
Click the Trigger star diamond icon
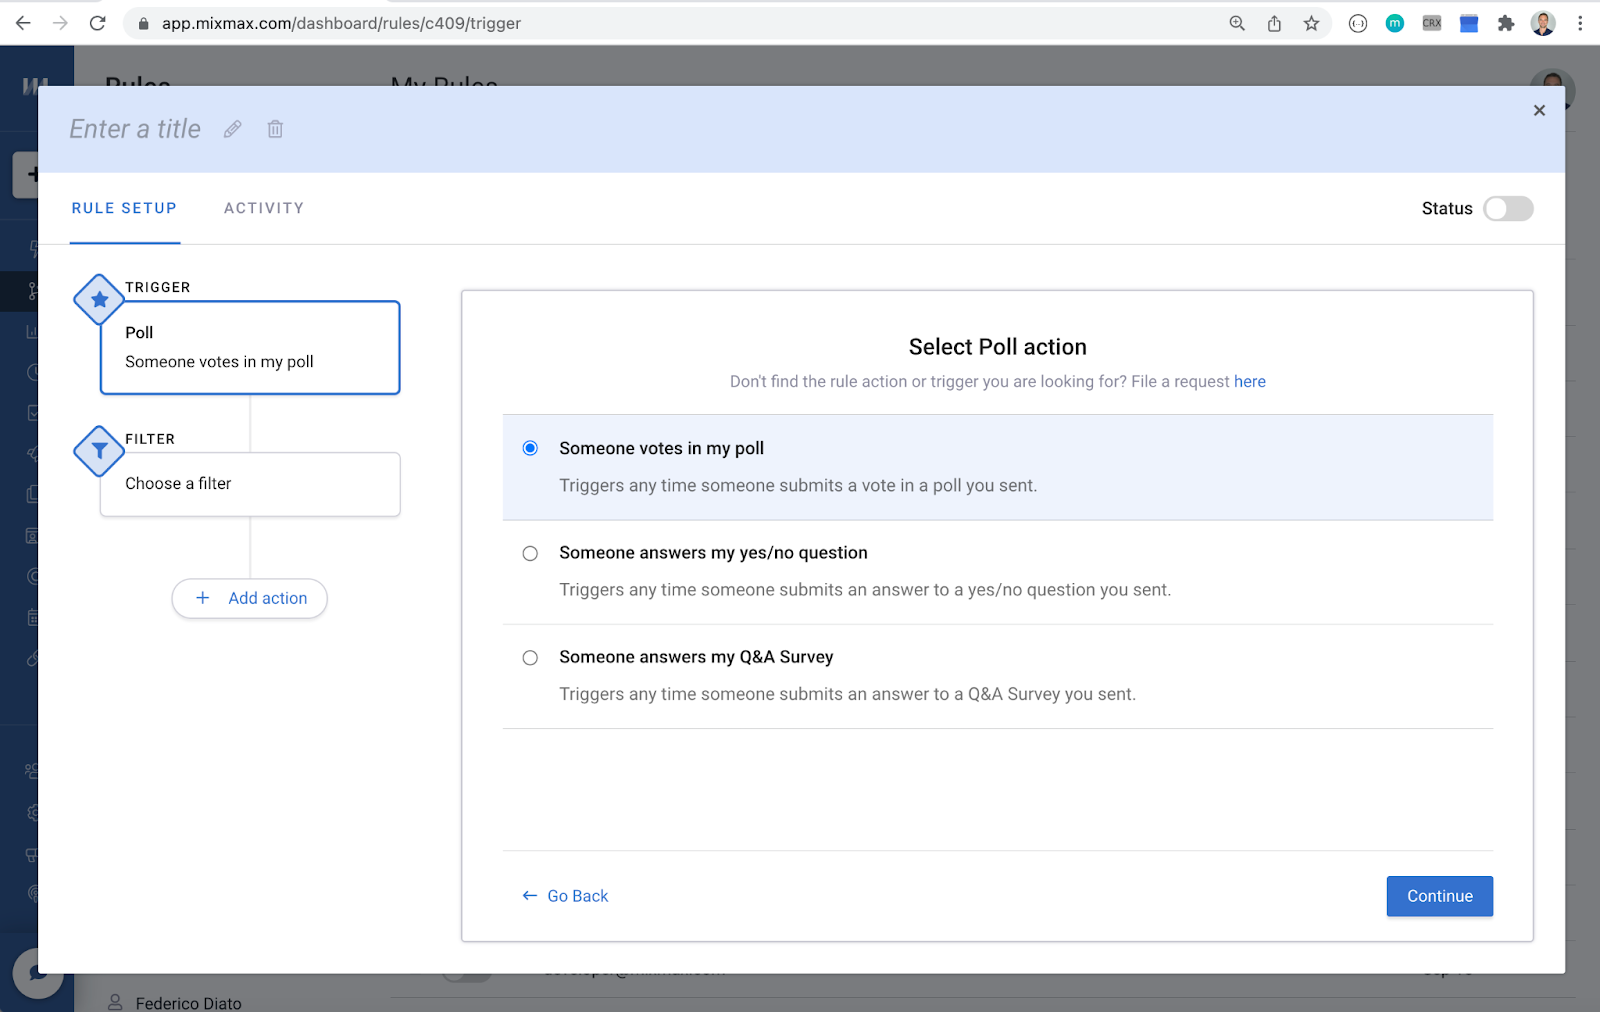[x=100, y=299]
